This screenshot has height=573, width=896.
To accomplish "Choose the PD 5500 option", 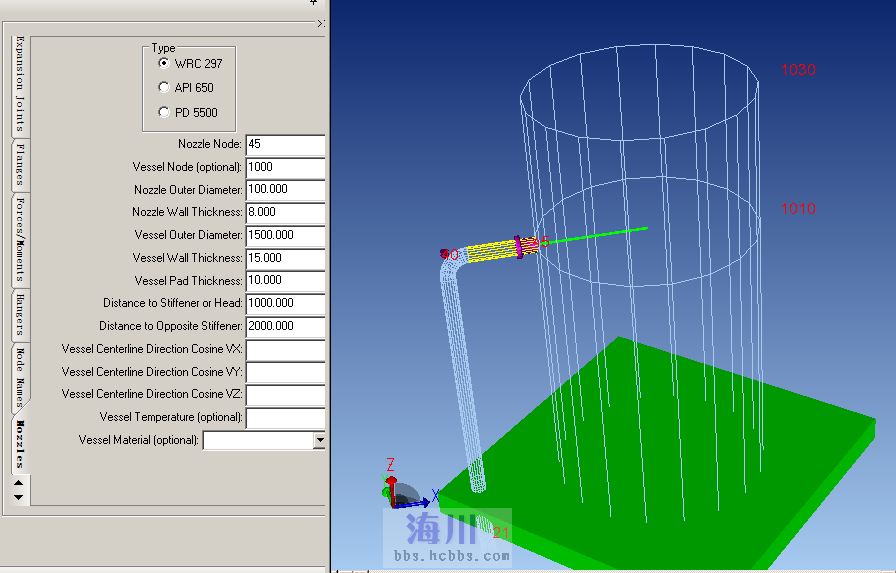I will [x=164, y=112].
